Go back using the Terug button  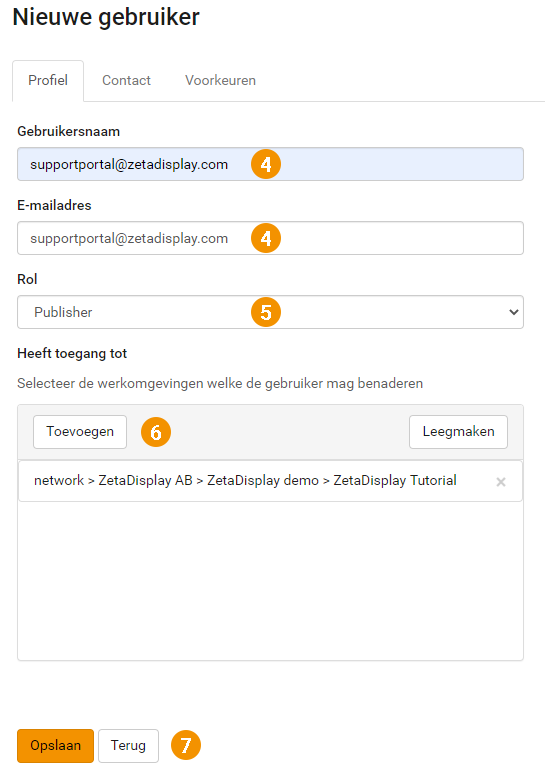coord(128,745)
